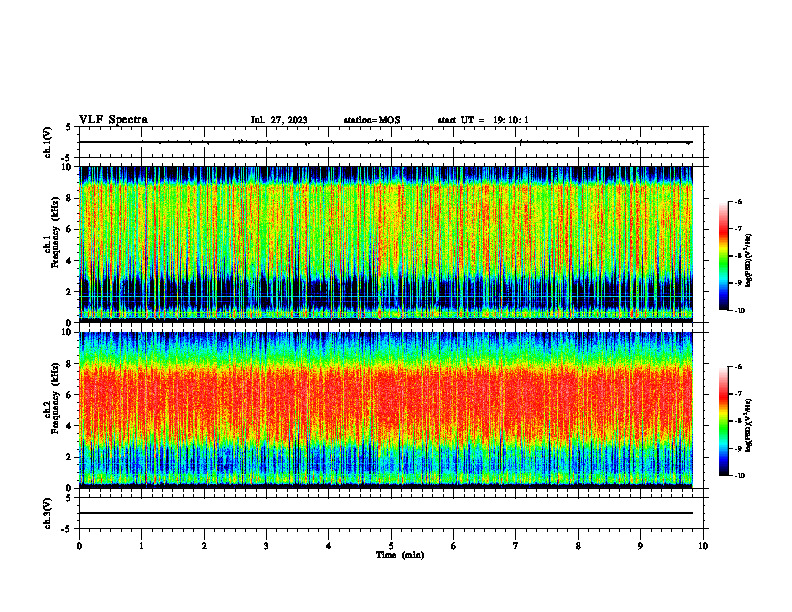Image resolution: width=792 pixels, height=612 pixels.
Task: Click the "ch.1(V)" axis label
Action: (x=48, y=142)
